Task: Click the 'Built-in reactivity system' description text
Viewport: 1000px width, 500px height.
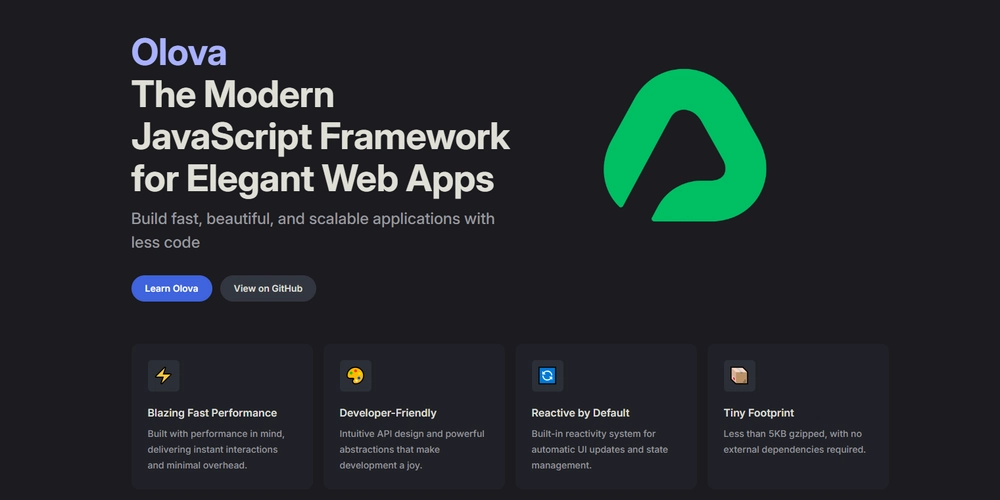Action: point(599,450)
